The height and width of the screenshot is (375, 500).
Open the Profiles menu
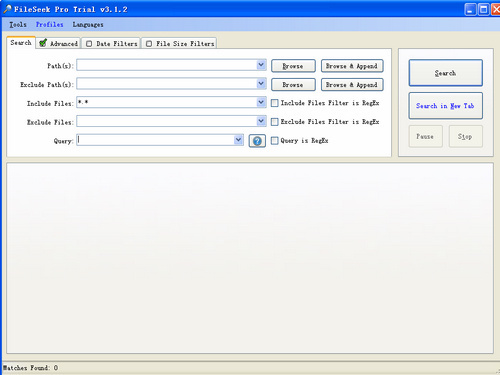(x=49, y=24)
